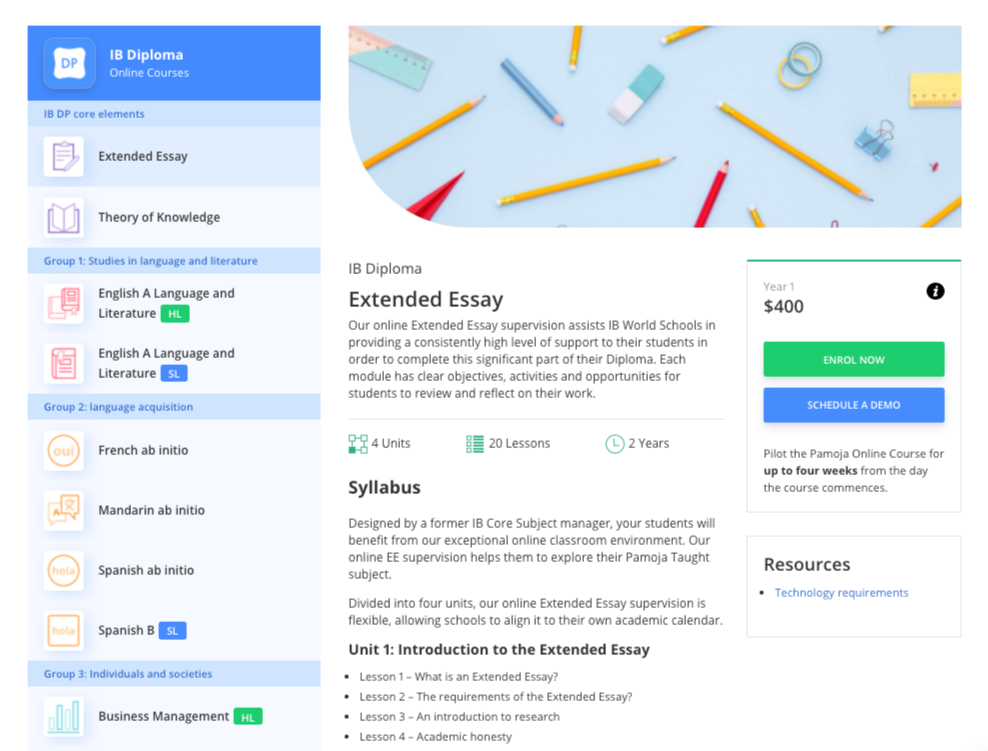Viewport: 988px width, 751px height.
Task: Click the Group 2 language acquisition heading
Action: point(118,407)
